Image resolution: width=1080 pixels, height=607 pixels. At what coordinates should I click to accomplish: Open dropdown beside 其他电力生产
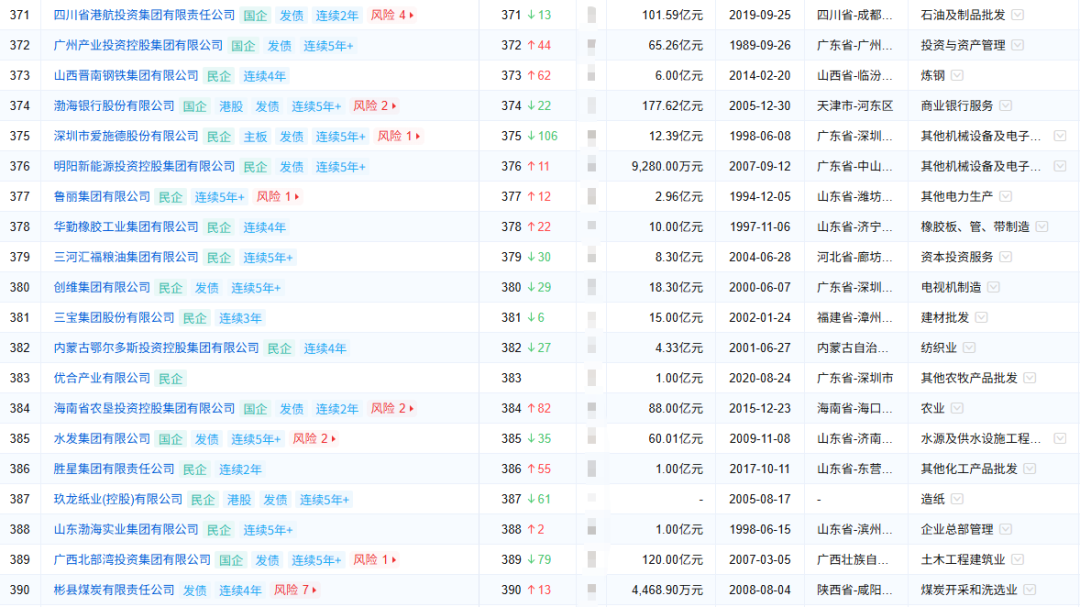click(x=1006, y=197)
